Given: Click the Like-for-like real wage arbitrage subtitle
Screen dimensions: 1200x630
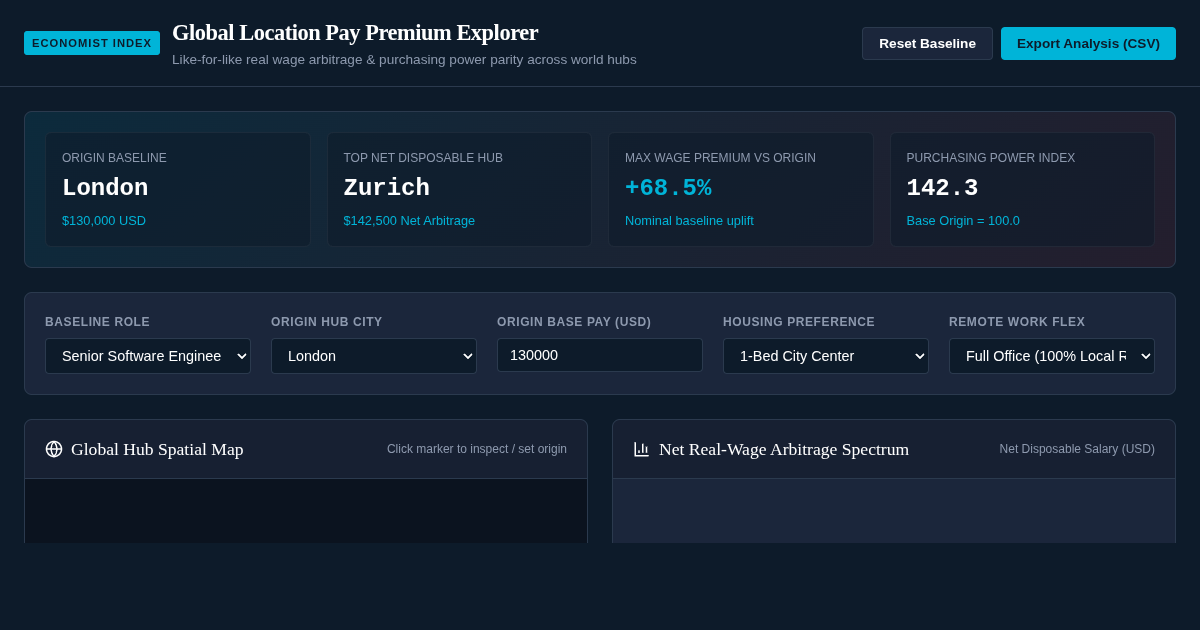Looking at the screenshot, I should 404,60.
